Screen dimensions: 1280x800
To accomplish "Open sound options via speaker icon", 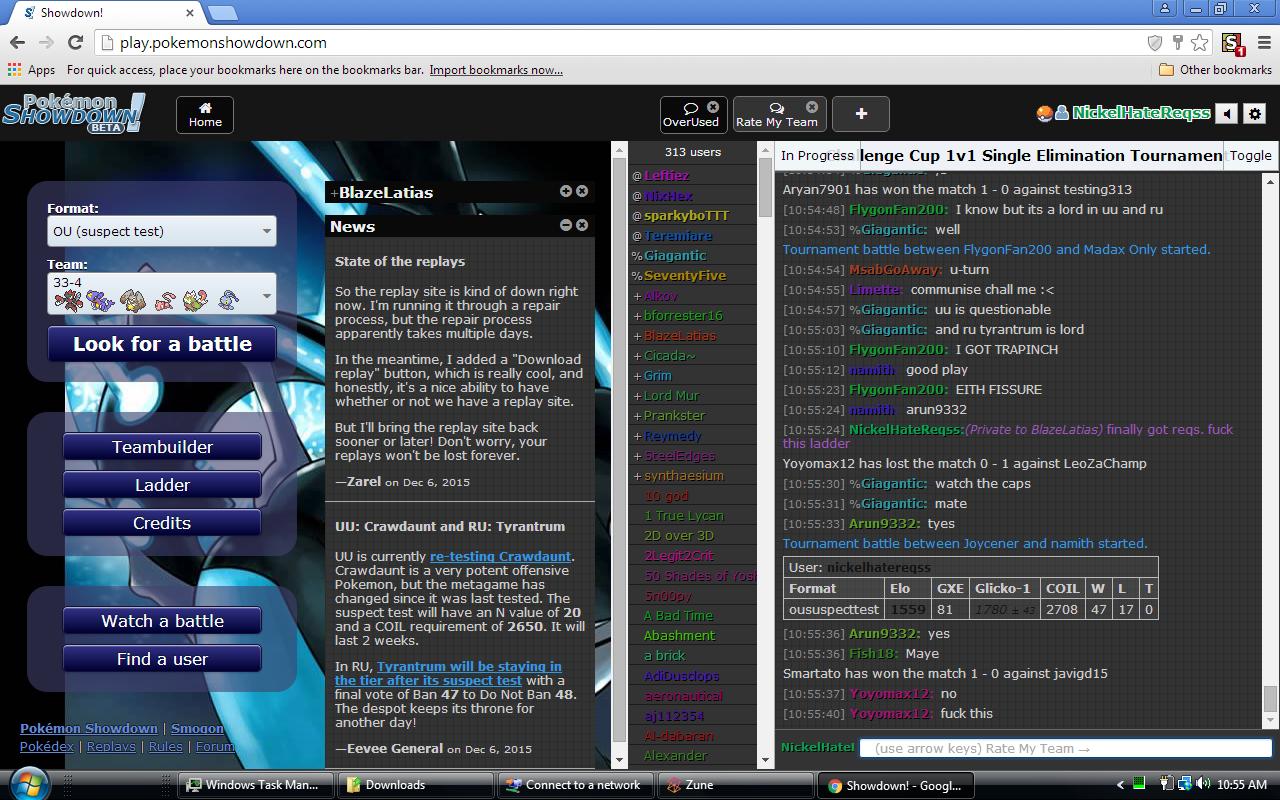I will click(1227, 114).
